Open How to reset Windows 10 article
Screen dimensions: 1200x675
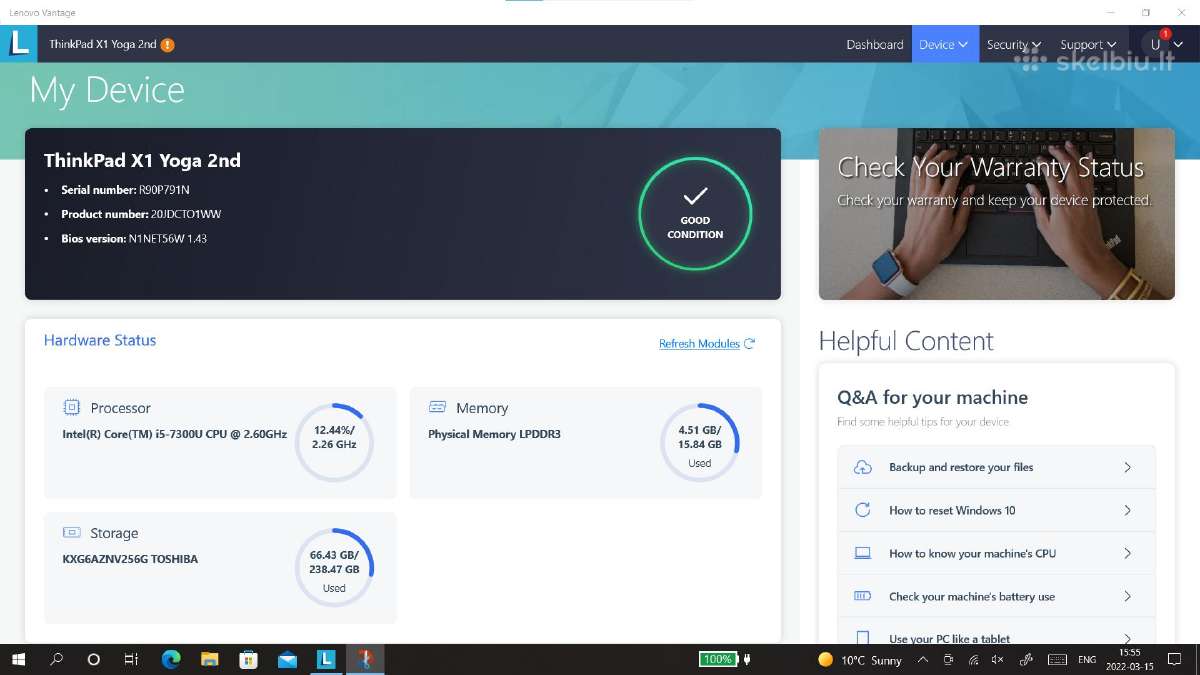click(x=996, y=510)
